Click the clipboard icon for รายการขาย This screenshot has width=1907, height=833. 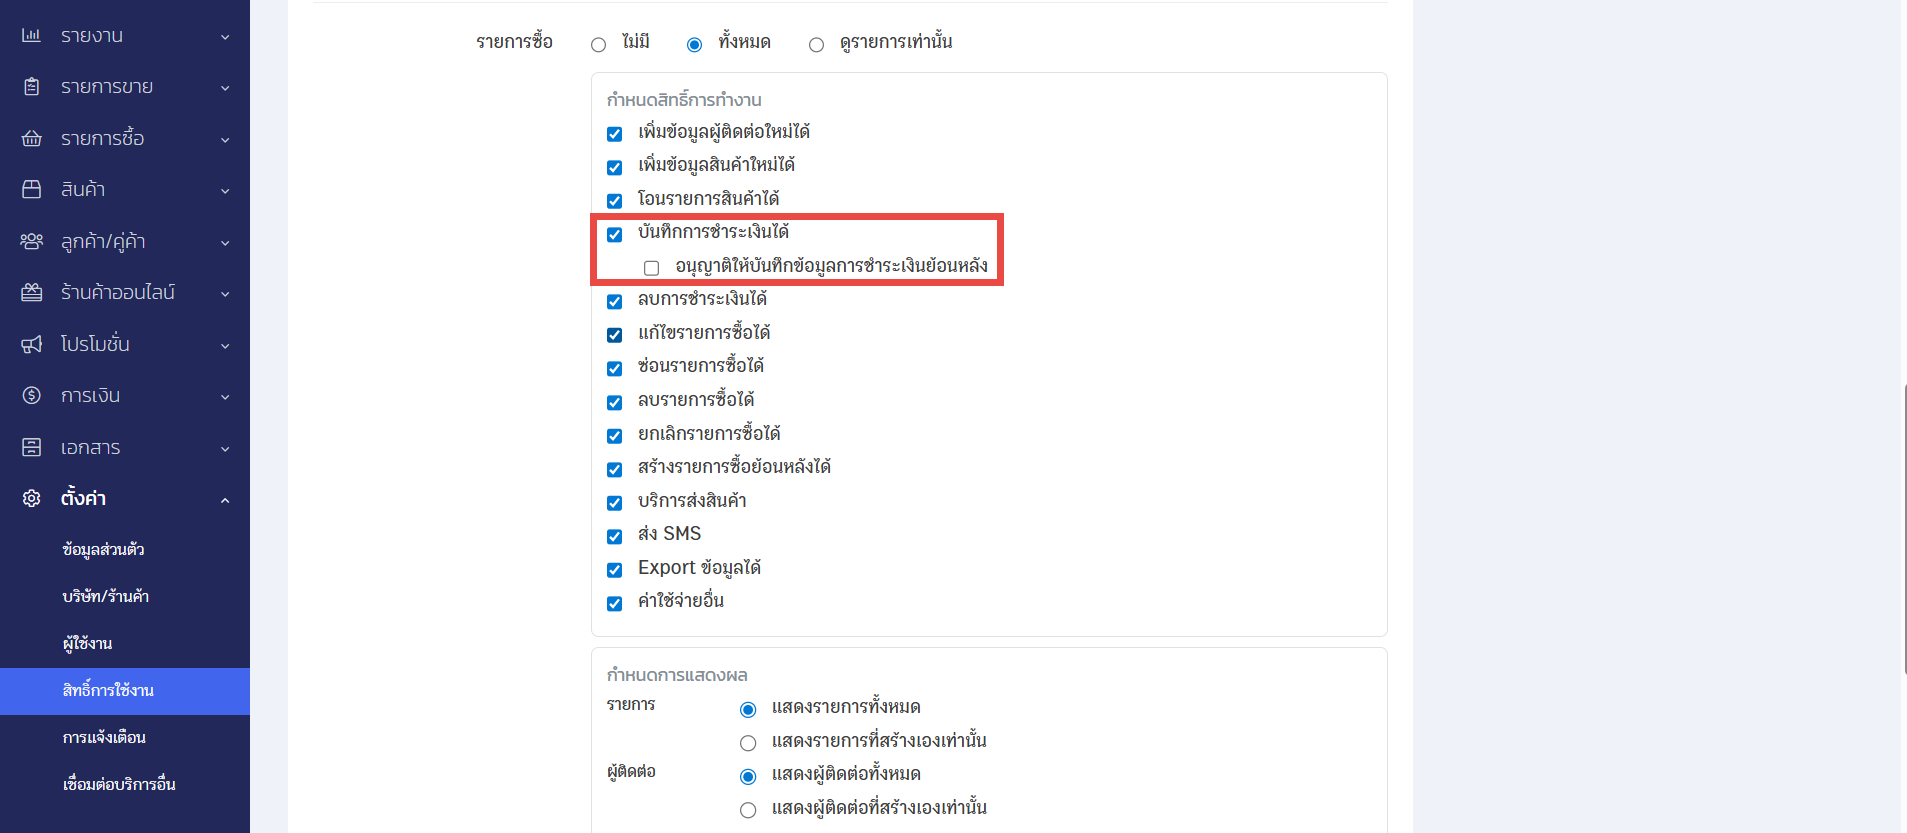coord(32,87)
